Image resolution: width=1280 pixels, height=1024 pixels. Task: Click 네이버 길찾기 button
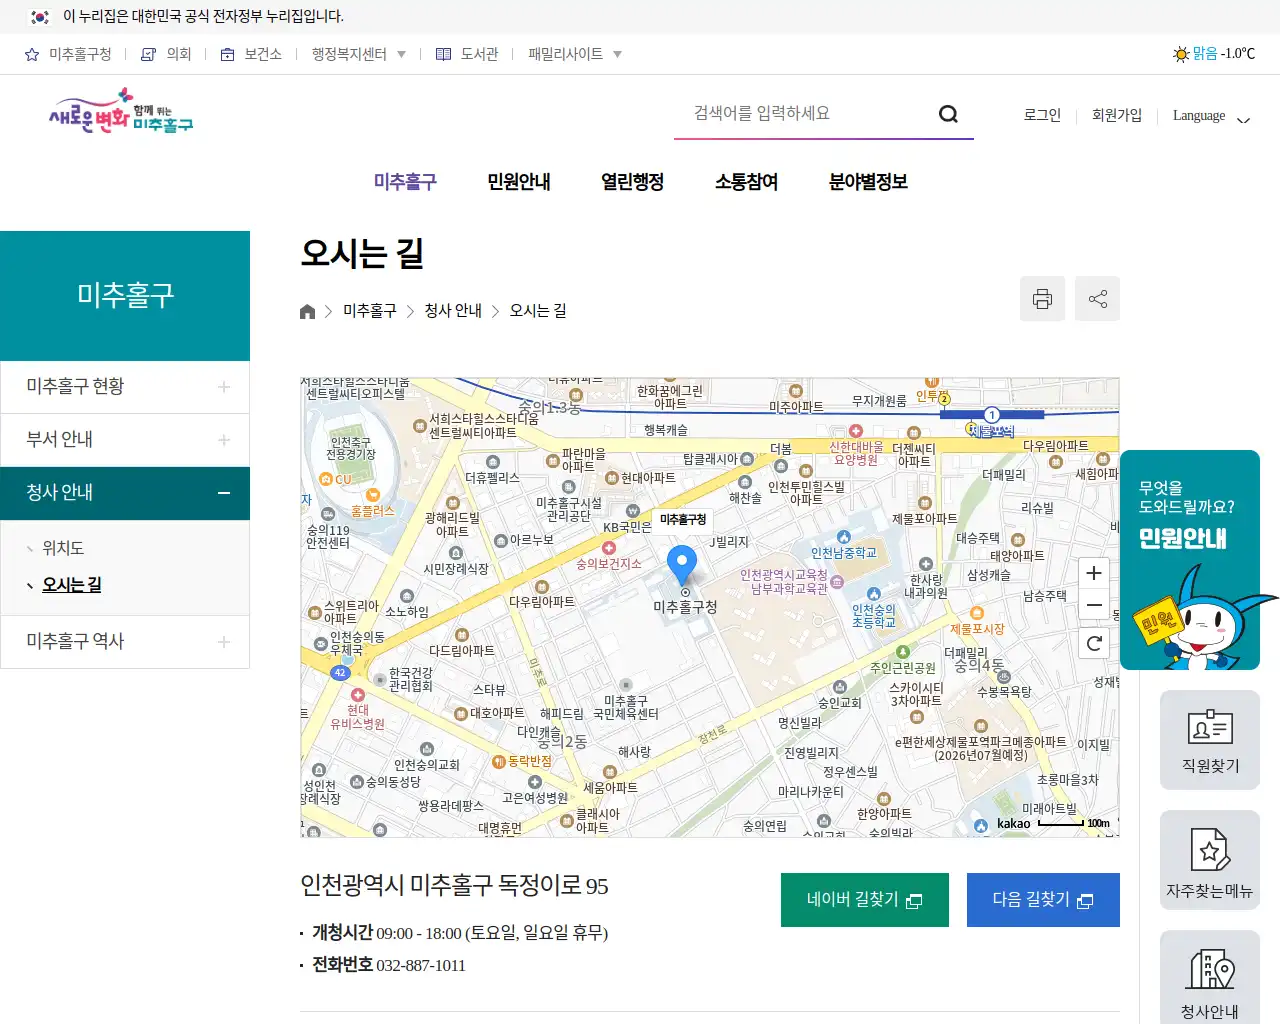pos(865,900)
